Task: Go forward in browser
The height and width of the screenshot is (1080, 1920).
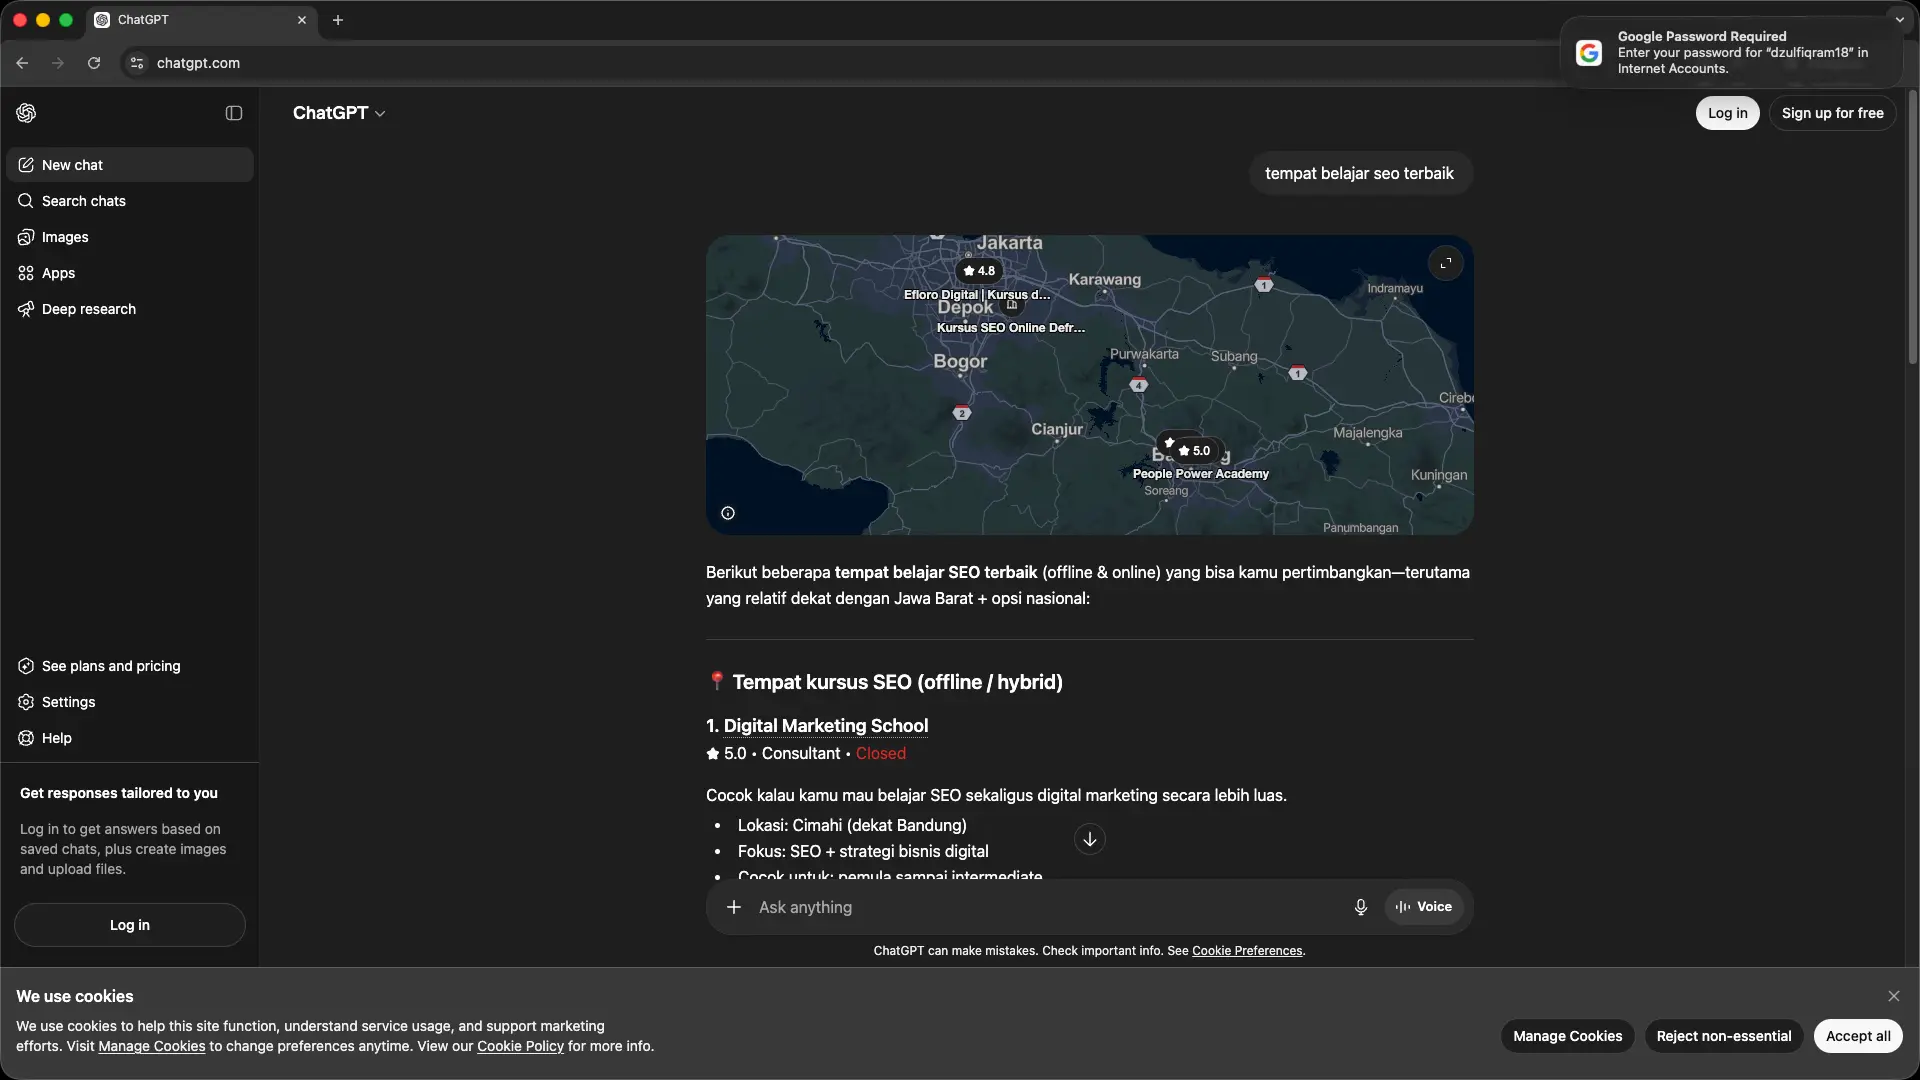Action: pyautogui.click(x=58, y=63)
